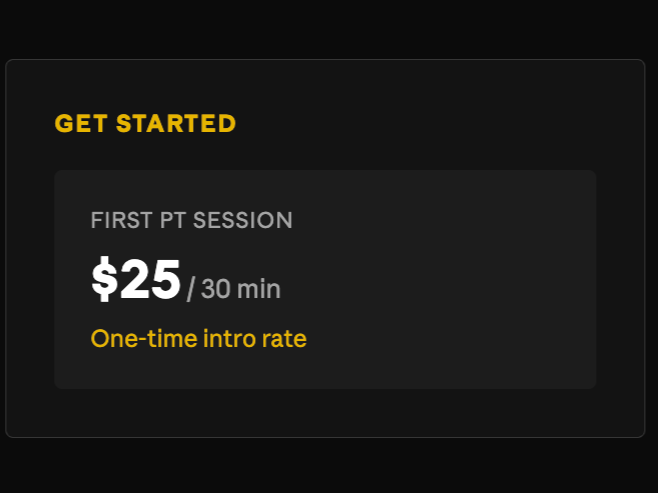
Task: Click the dollar sign in the price
Action: (x=104, y=279)
